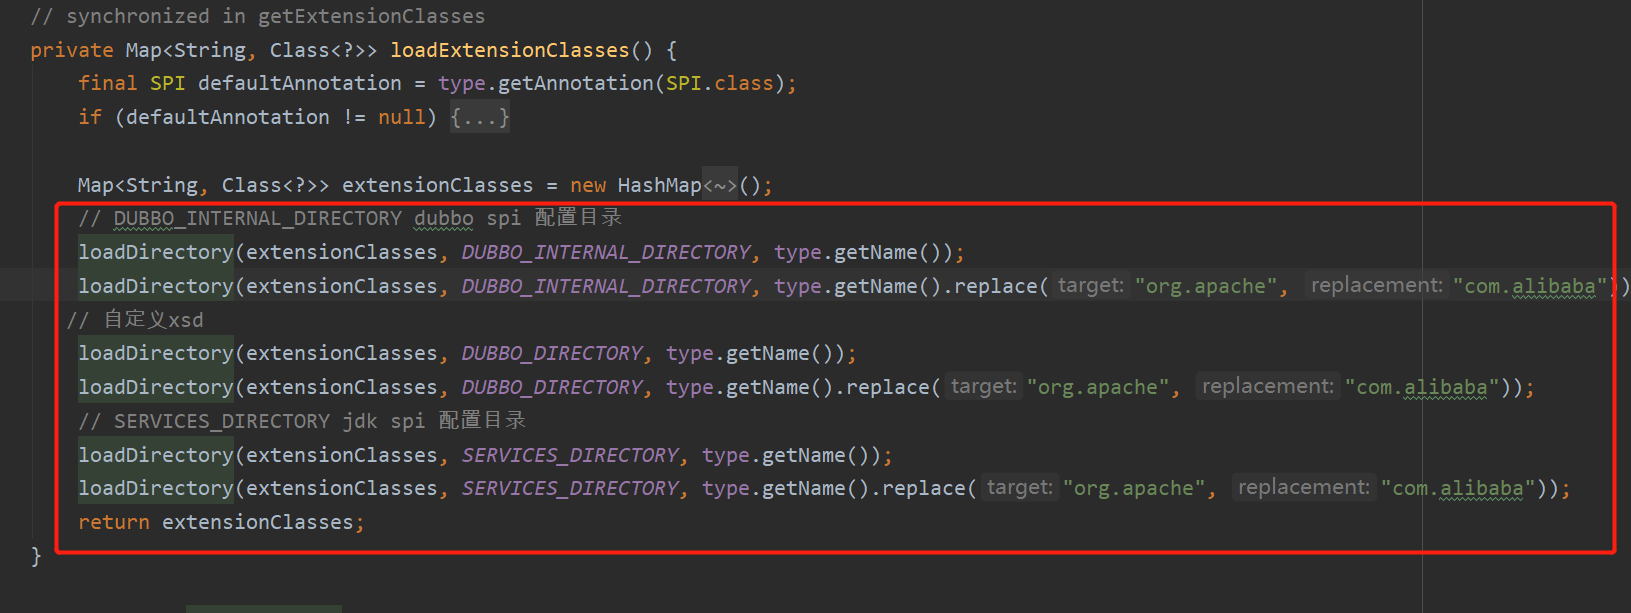The width and height of the screenshot is (1631, 613).
Task: Click the loadExtensionClasses method name
Action: (510, 50)
